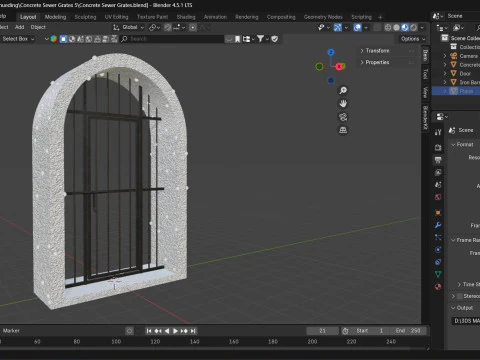Image resolution: width=480 pixels, height=360 pixels.
Task: Open the Tool properties tab
Action: click(438, 132)
